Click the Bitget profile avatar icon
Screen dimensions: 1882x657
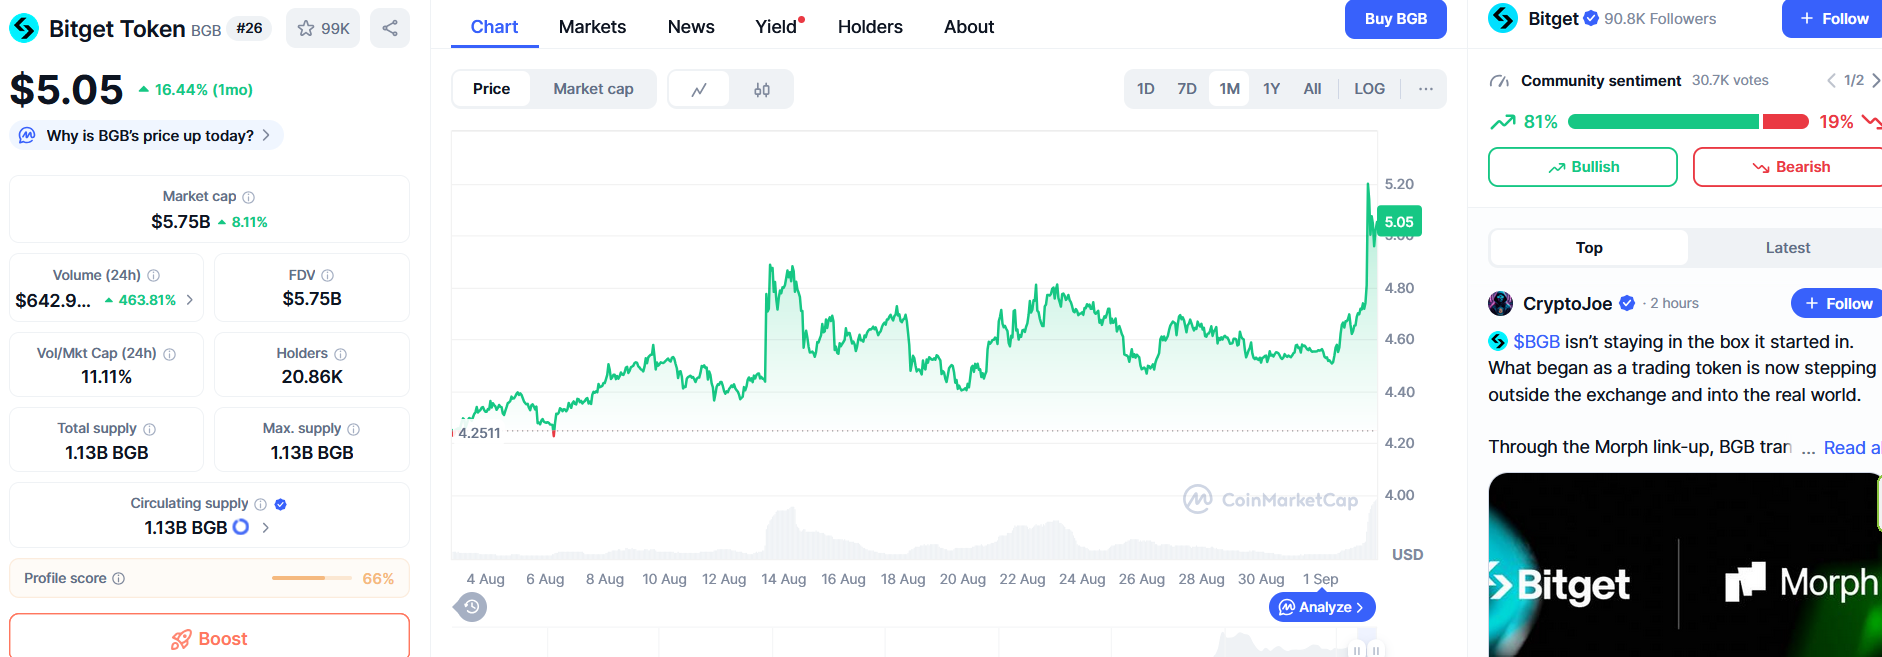[1503, 18]
